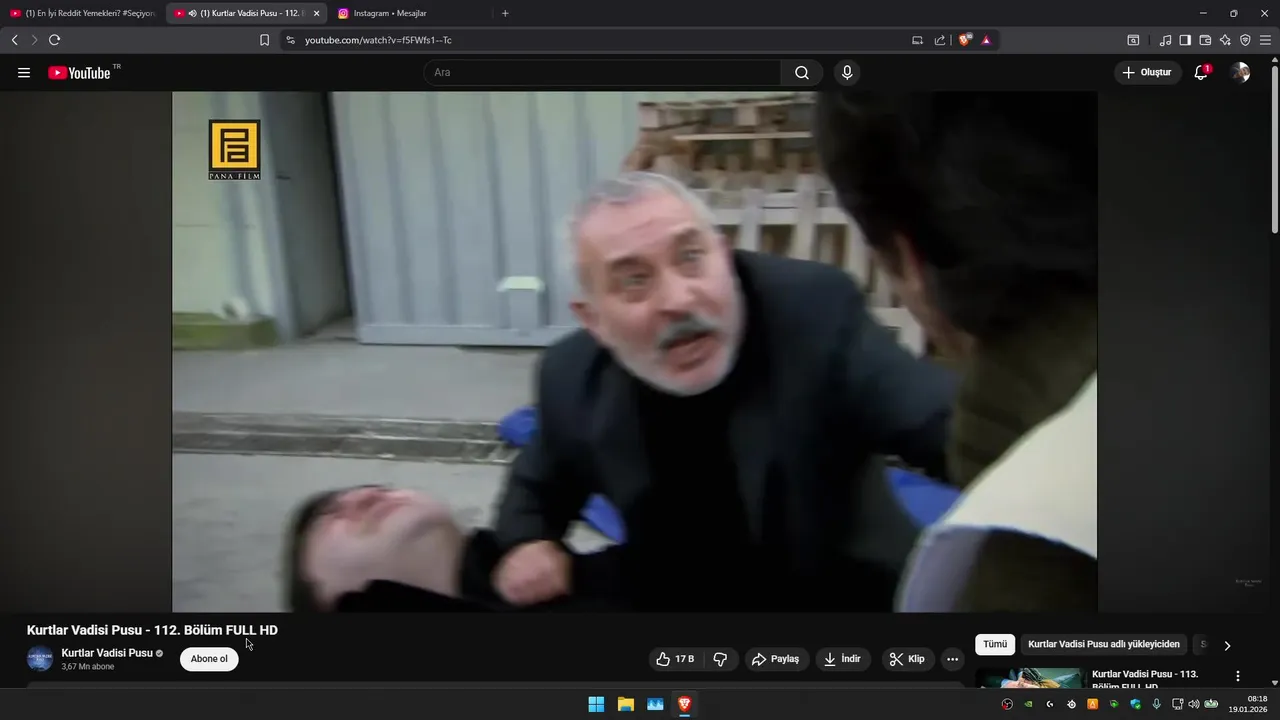Screen dimensions: 1280x720
Task: Click the Brave browser taskbar icon
Action: pos(684,704)
